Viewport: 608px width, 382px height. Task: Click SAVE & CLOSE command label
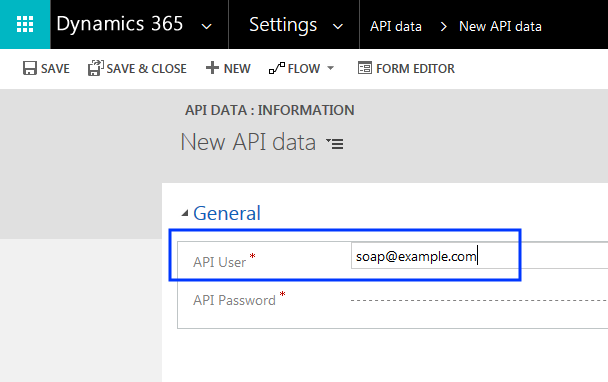(147, 69)
